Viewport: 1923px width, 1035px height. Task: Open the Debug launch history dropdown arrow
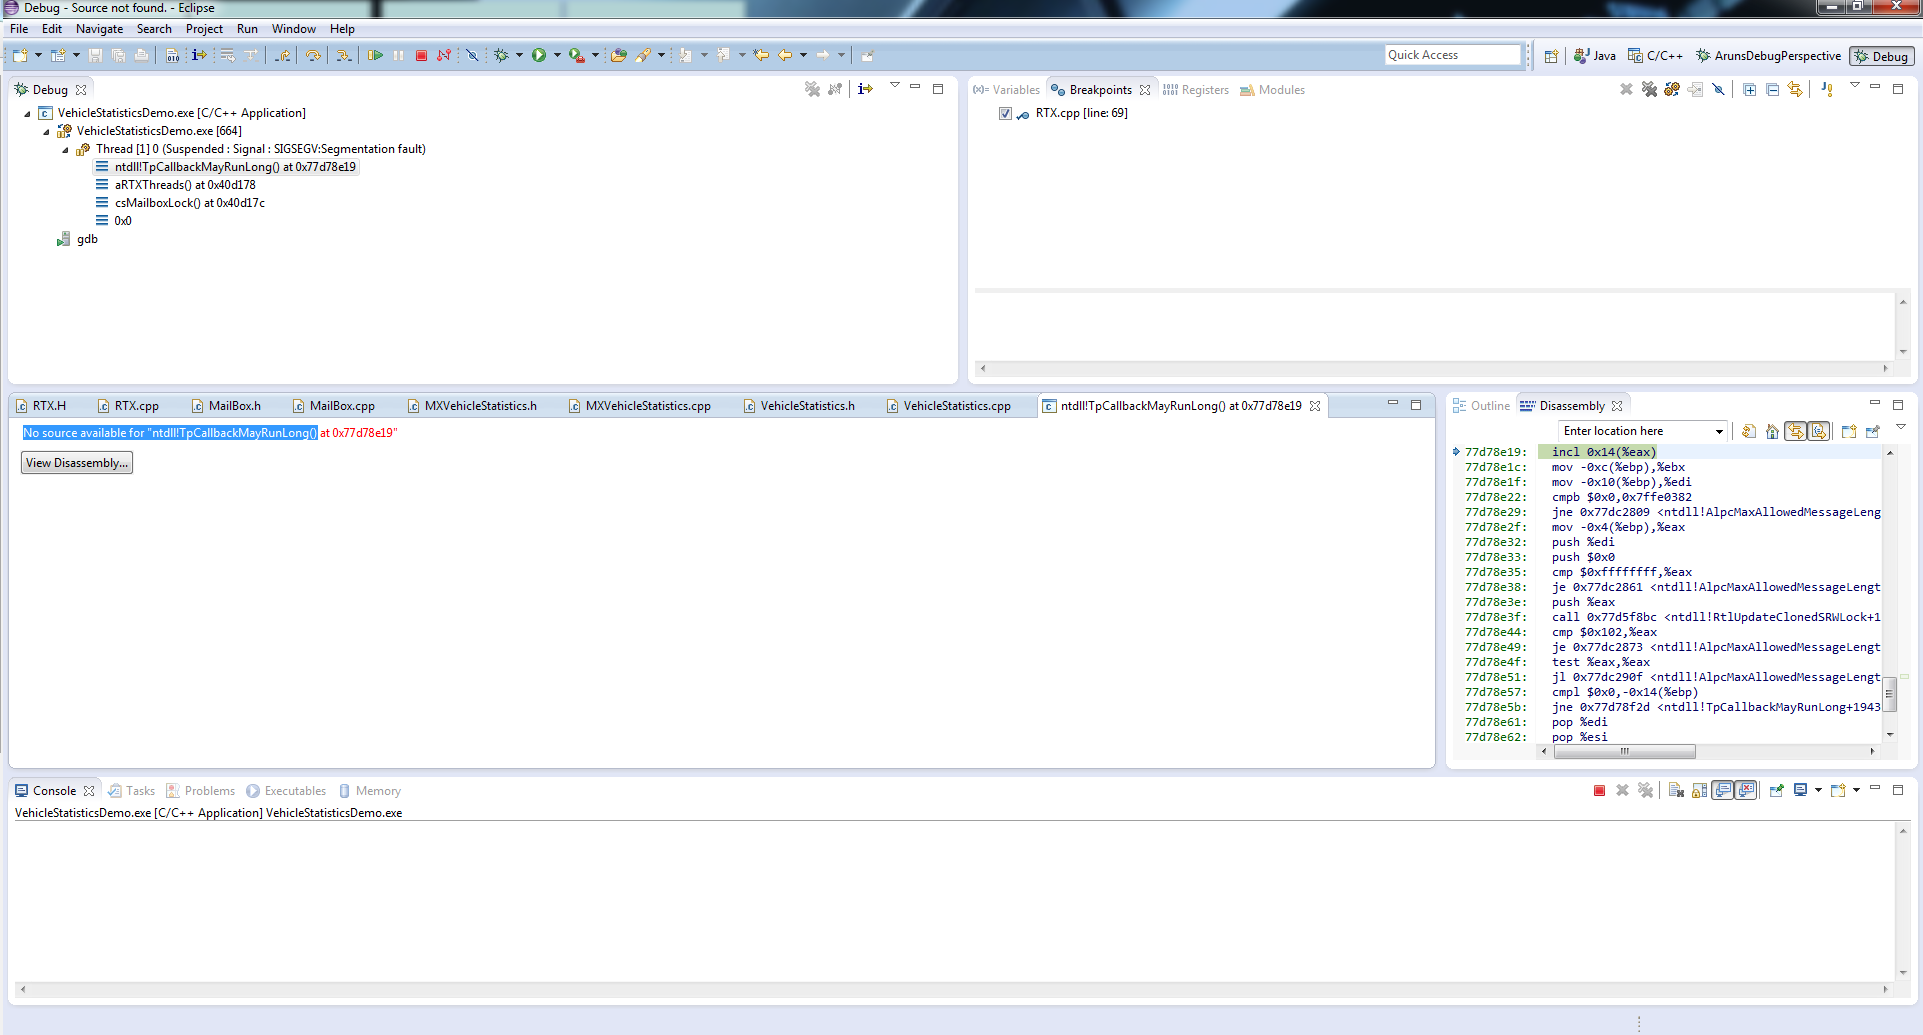point(519,55)
